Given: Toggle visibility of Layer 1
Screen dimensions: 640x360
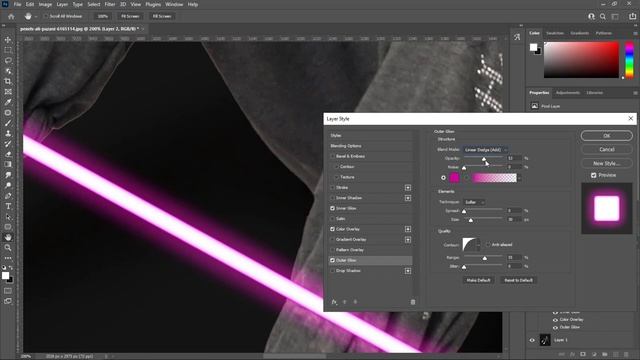Looking at the screenshot, I should 532,340.
